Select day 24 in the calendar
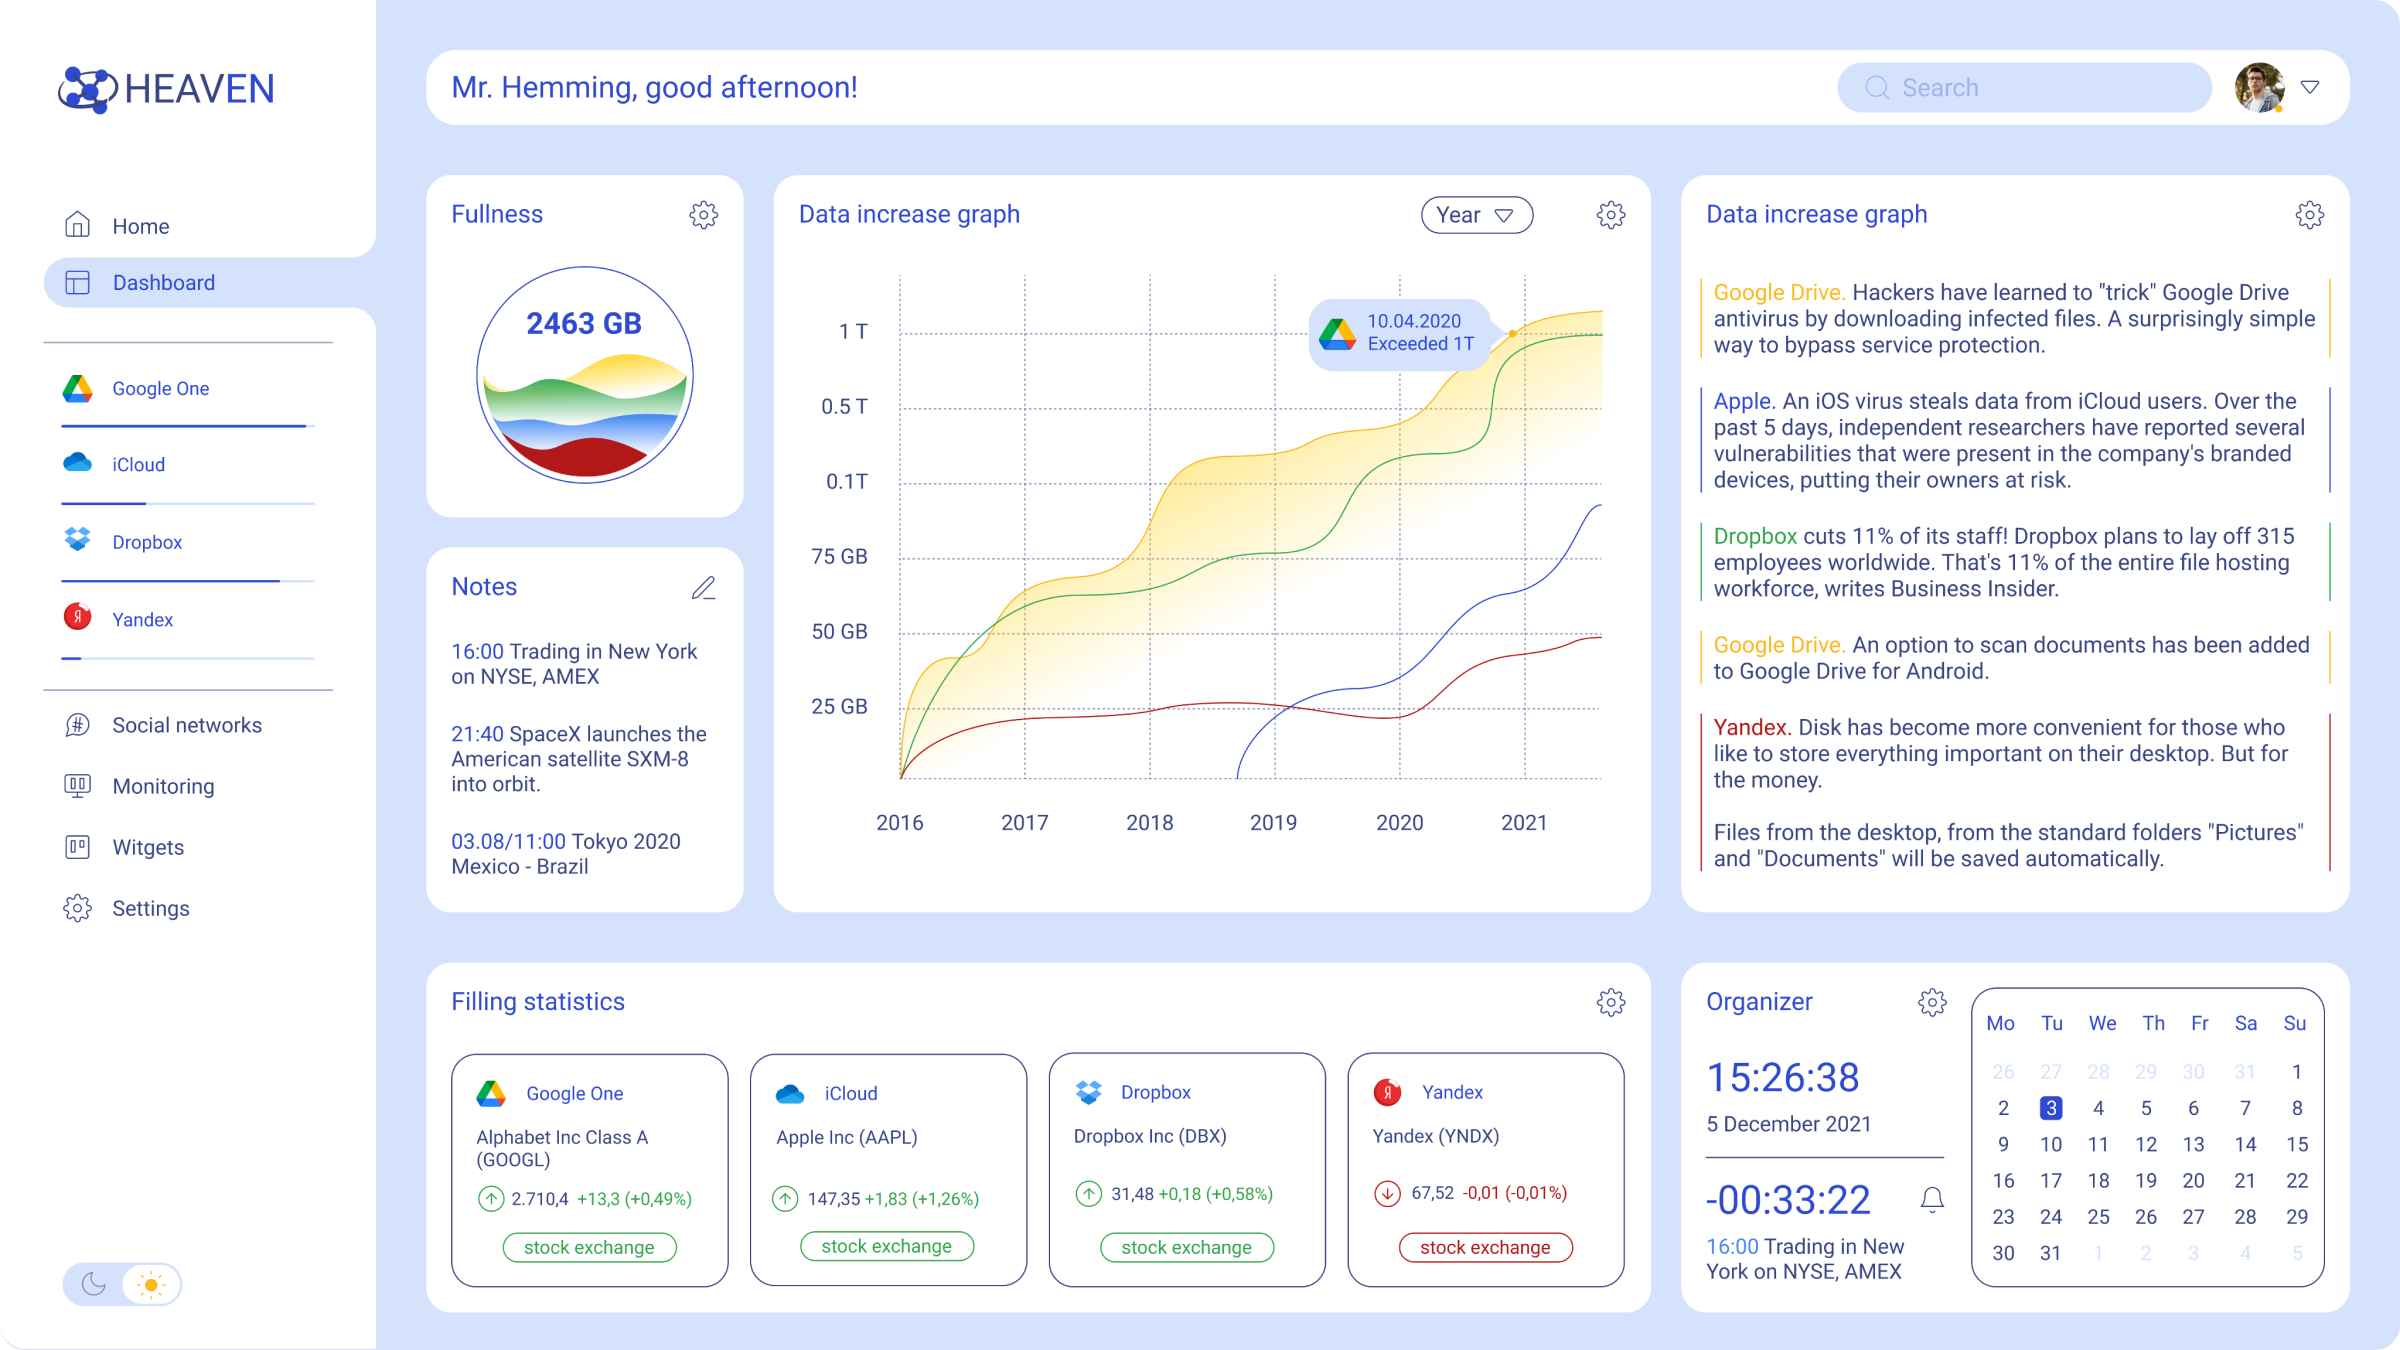 (2050, 1217)
